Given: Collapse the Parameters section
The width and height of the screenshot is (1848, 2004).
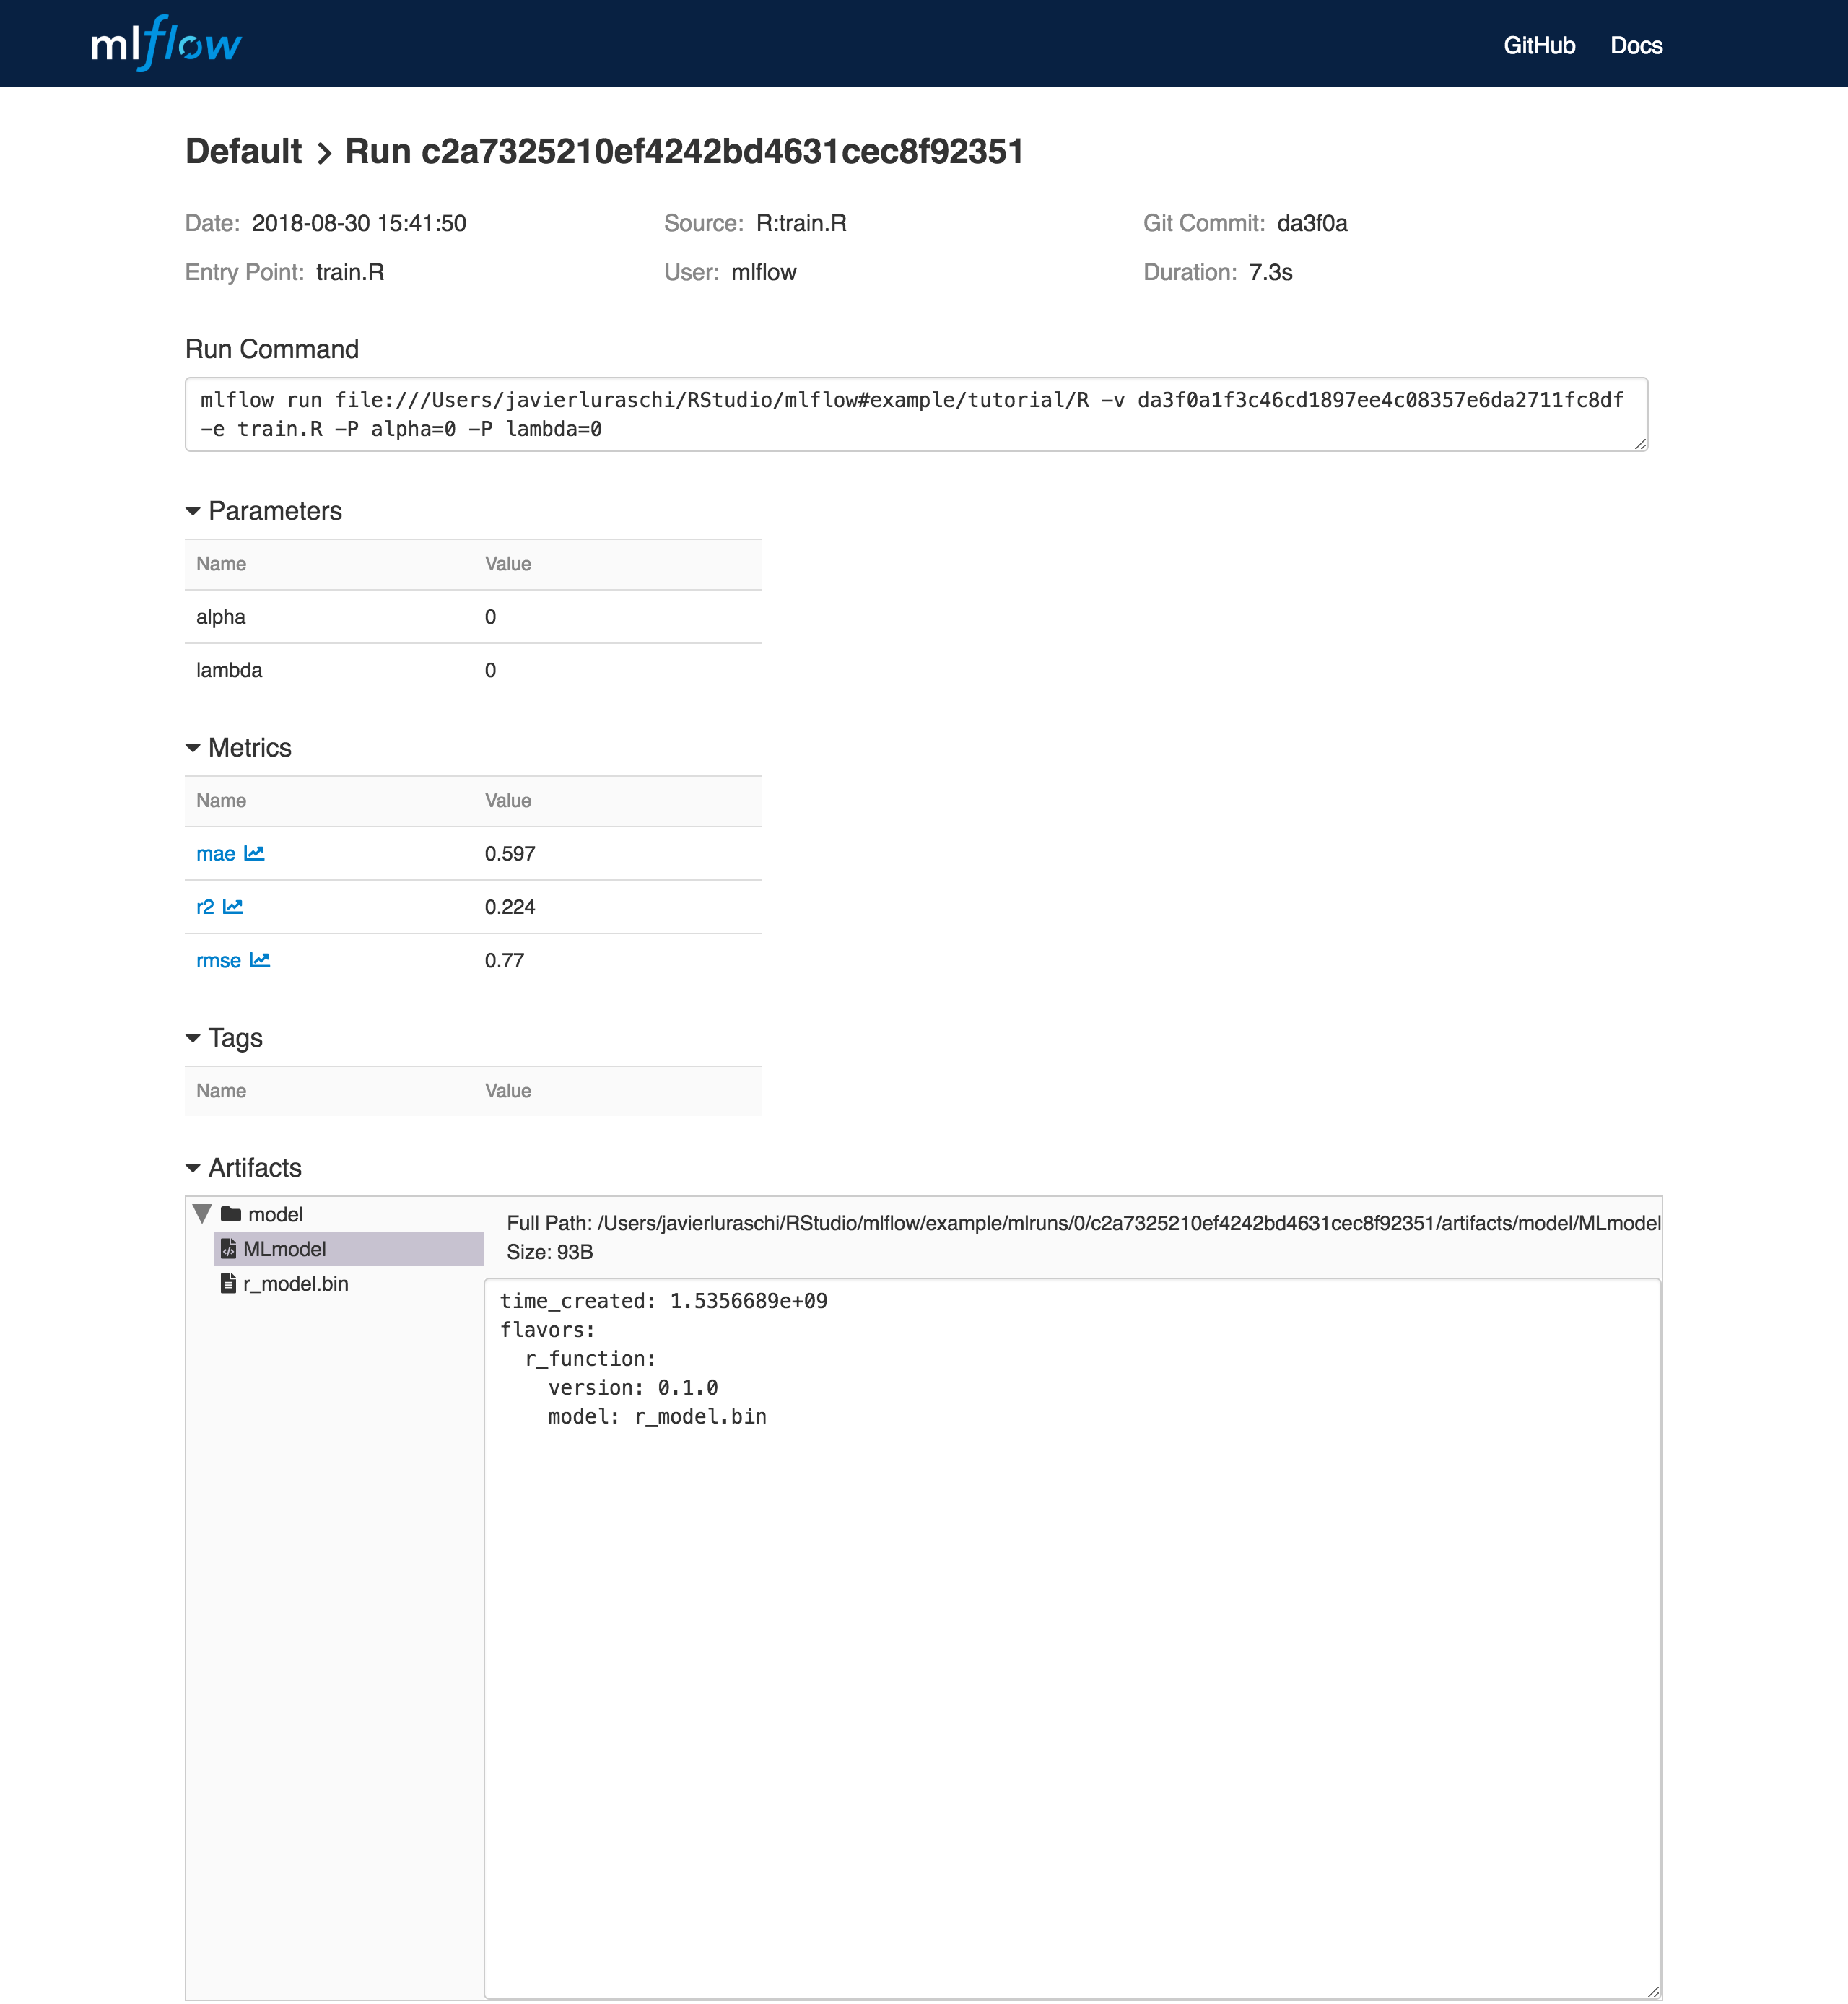Looking at the screenshot, I should (x=193, y=511).
